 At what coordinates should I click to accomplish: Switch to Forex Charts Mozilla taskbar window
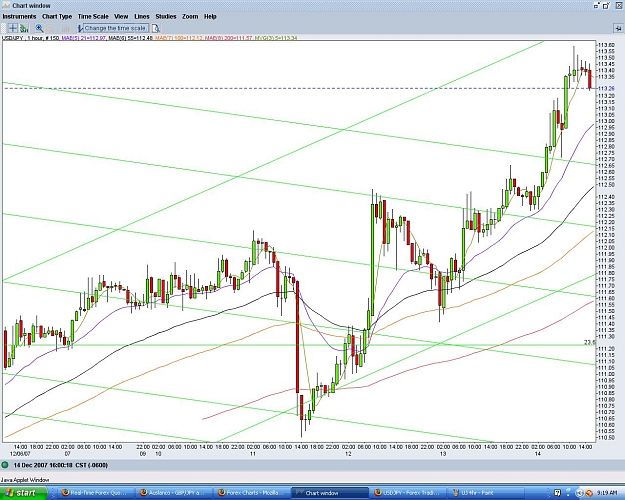[x=253, y=493]
